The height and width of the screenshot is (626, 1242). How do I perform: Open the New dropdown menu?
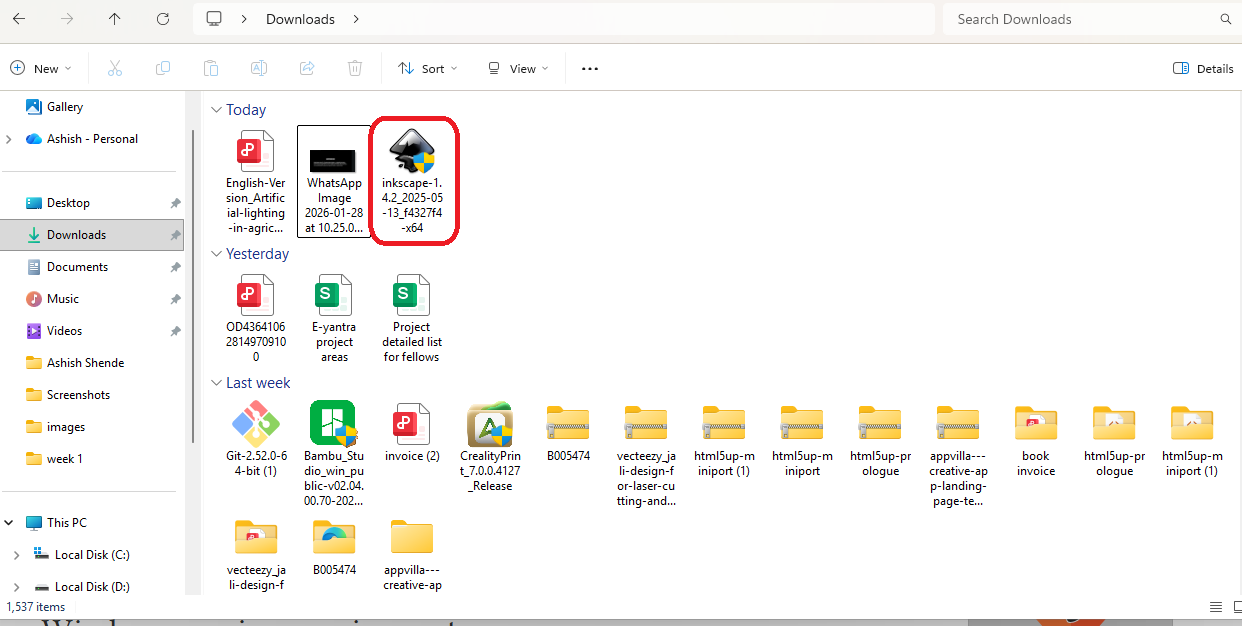point(41,68)
